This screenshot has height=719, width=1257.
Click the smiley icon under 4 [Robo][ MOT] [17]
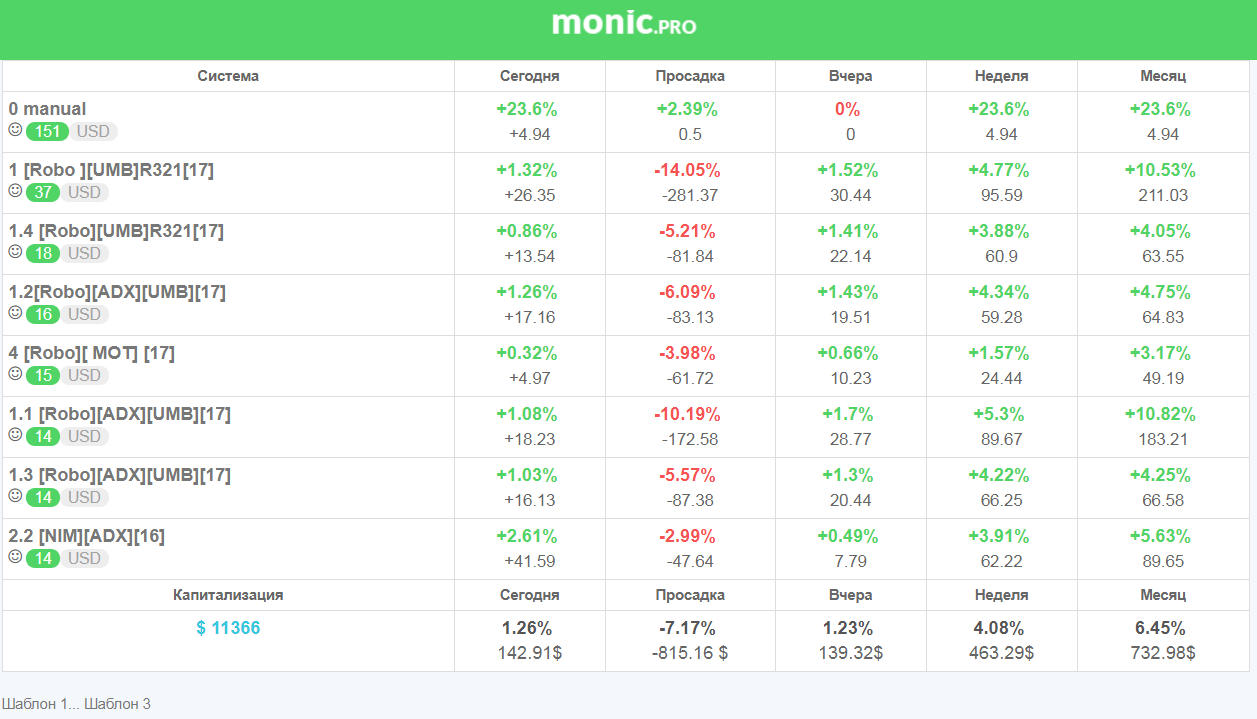(x=15, y=374)
